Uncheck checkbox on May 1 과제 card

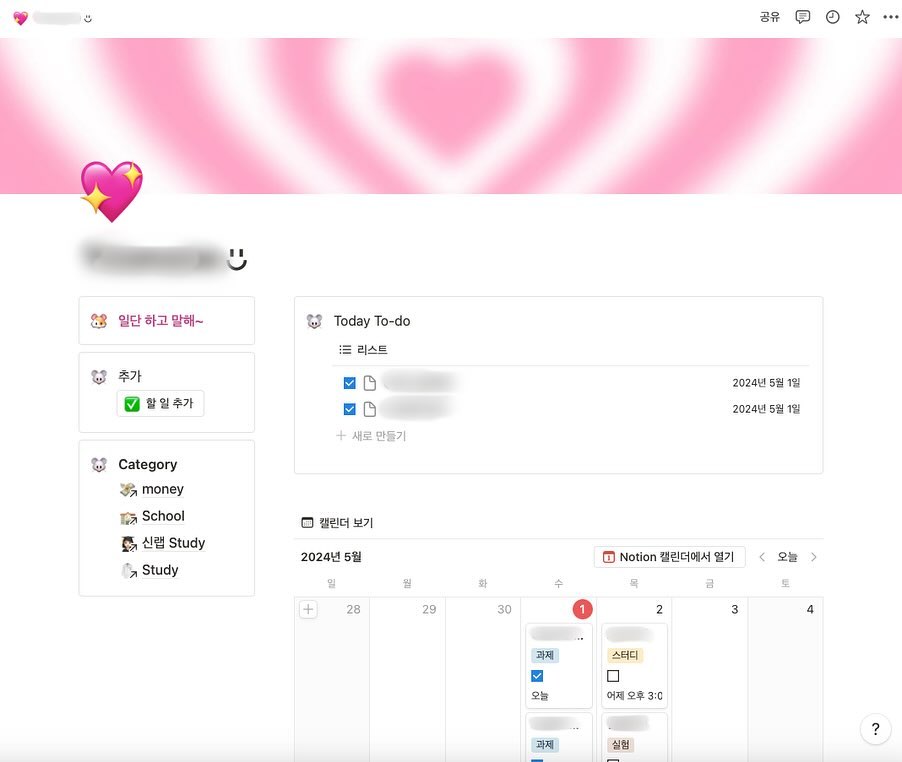click(x=537, y=676)
